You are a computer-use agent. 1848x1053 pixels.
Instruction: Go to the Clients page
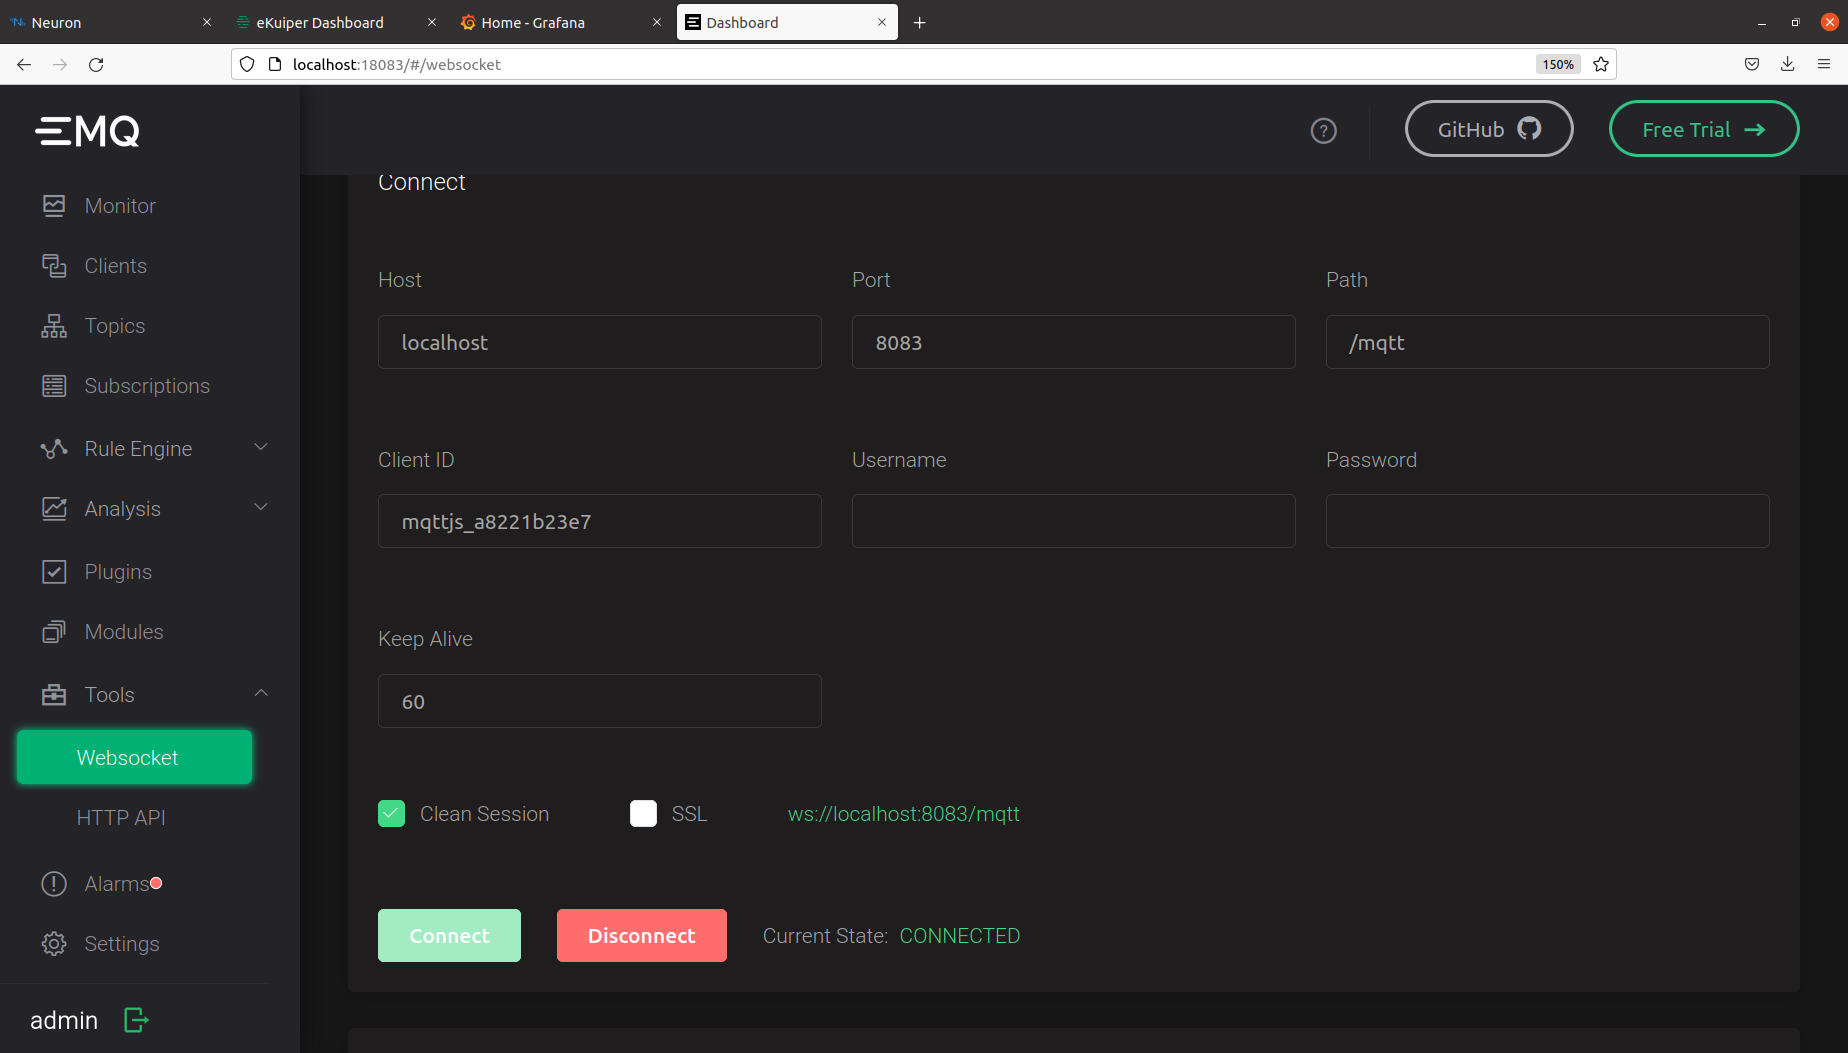click(116, 266)
